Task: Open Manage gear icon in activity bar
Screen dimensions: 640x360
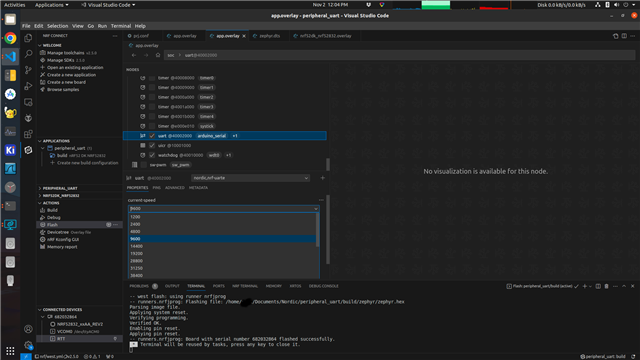Action: coord(28,345)
